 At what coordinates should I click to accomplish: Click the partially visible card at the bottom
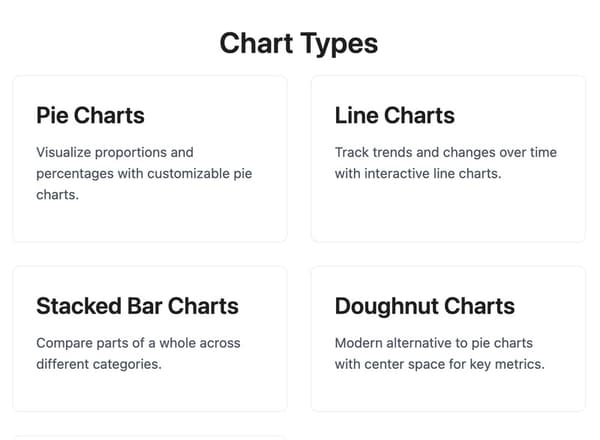150,437
